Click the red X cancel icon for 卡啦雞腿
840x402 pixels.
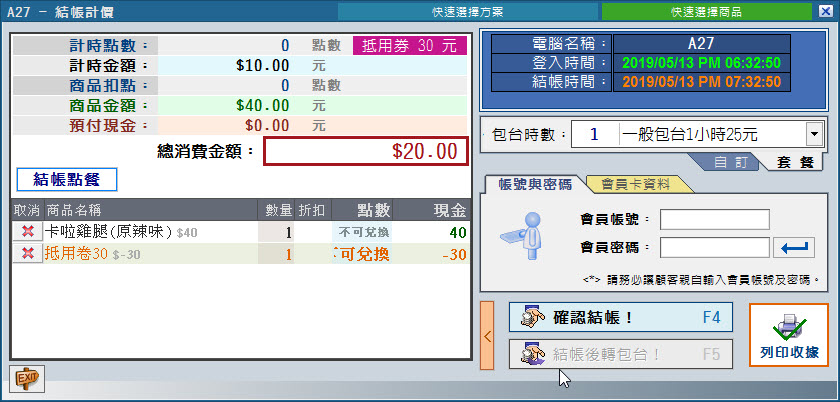tap(28, 232)
